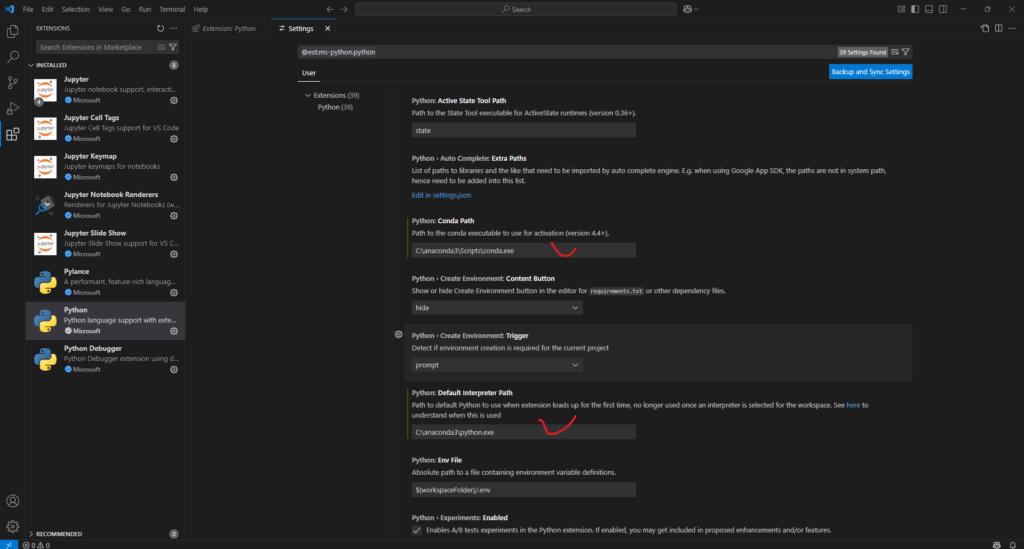The image size is (1024, 549).
Task: Clear extensions search results icon
Action: pyautogui.click(x=161, y=47)
